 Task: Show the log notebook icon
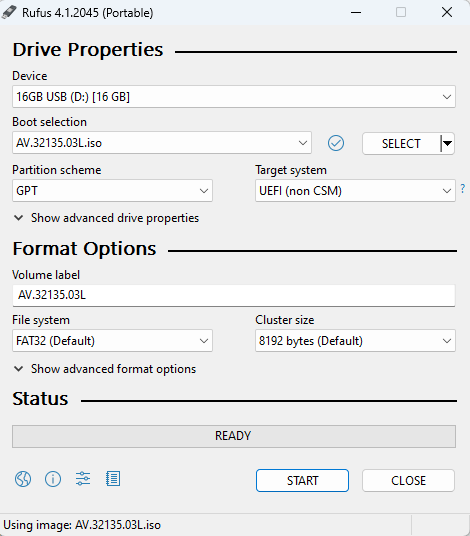(x=113, y=479)
